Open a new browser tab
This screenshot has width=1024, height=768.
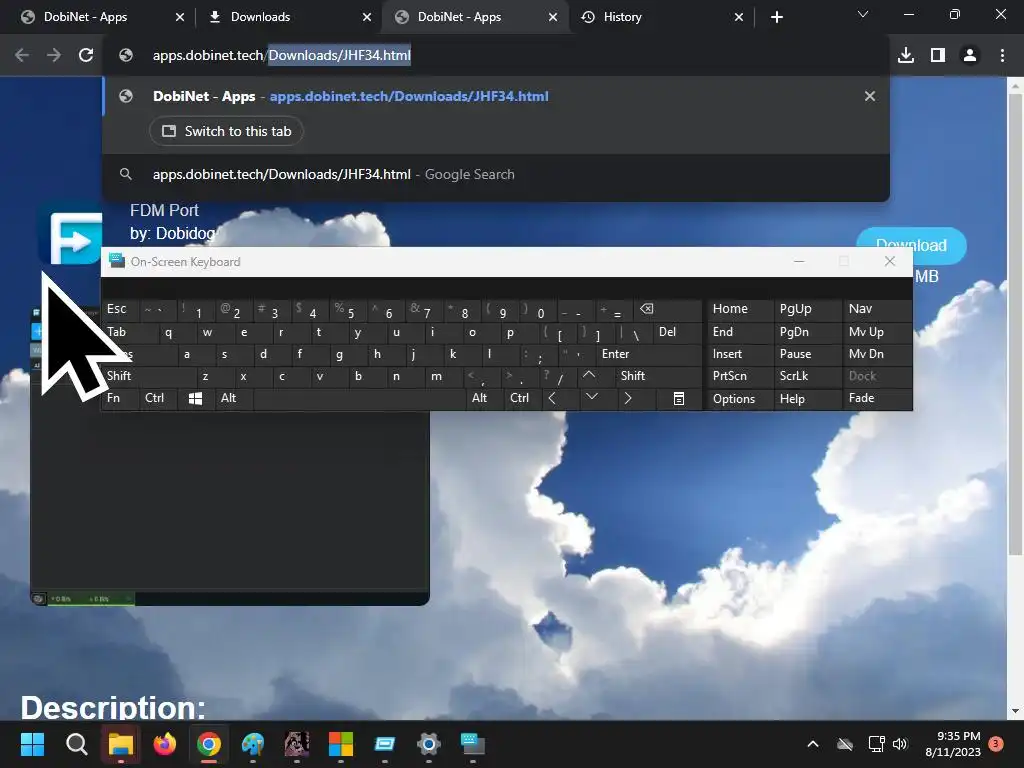click(x=776, y=17)
